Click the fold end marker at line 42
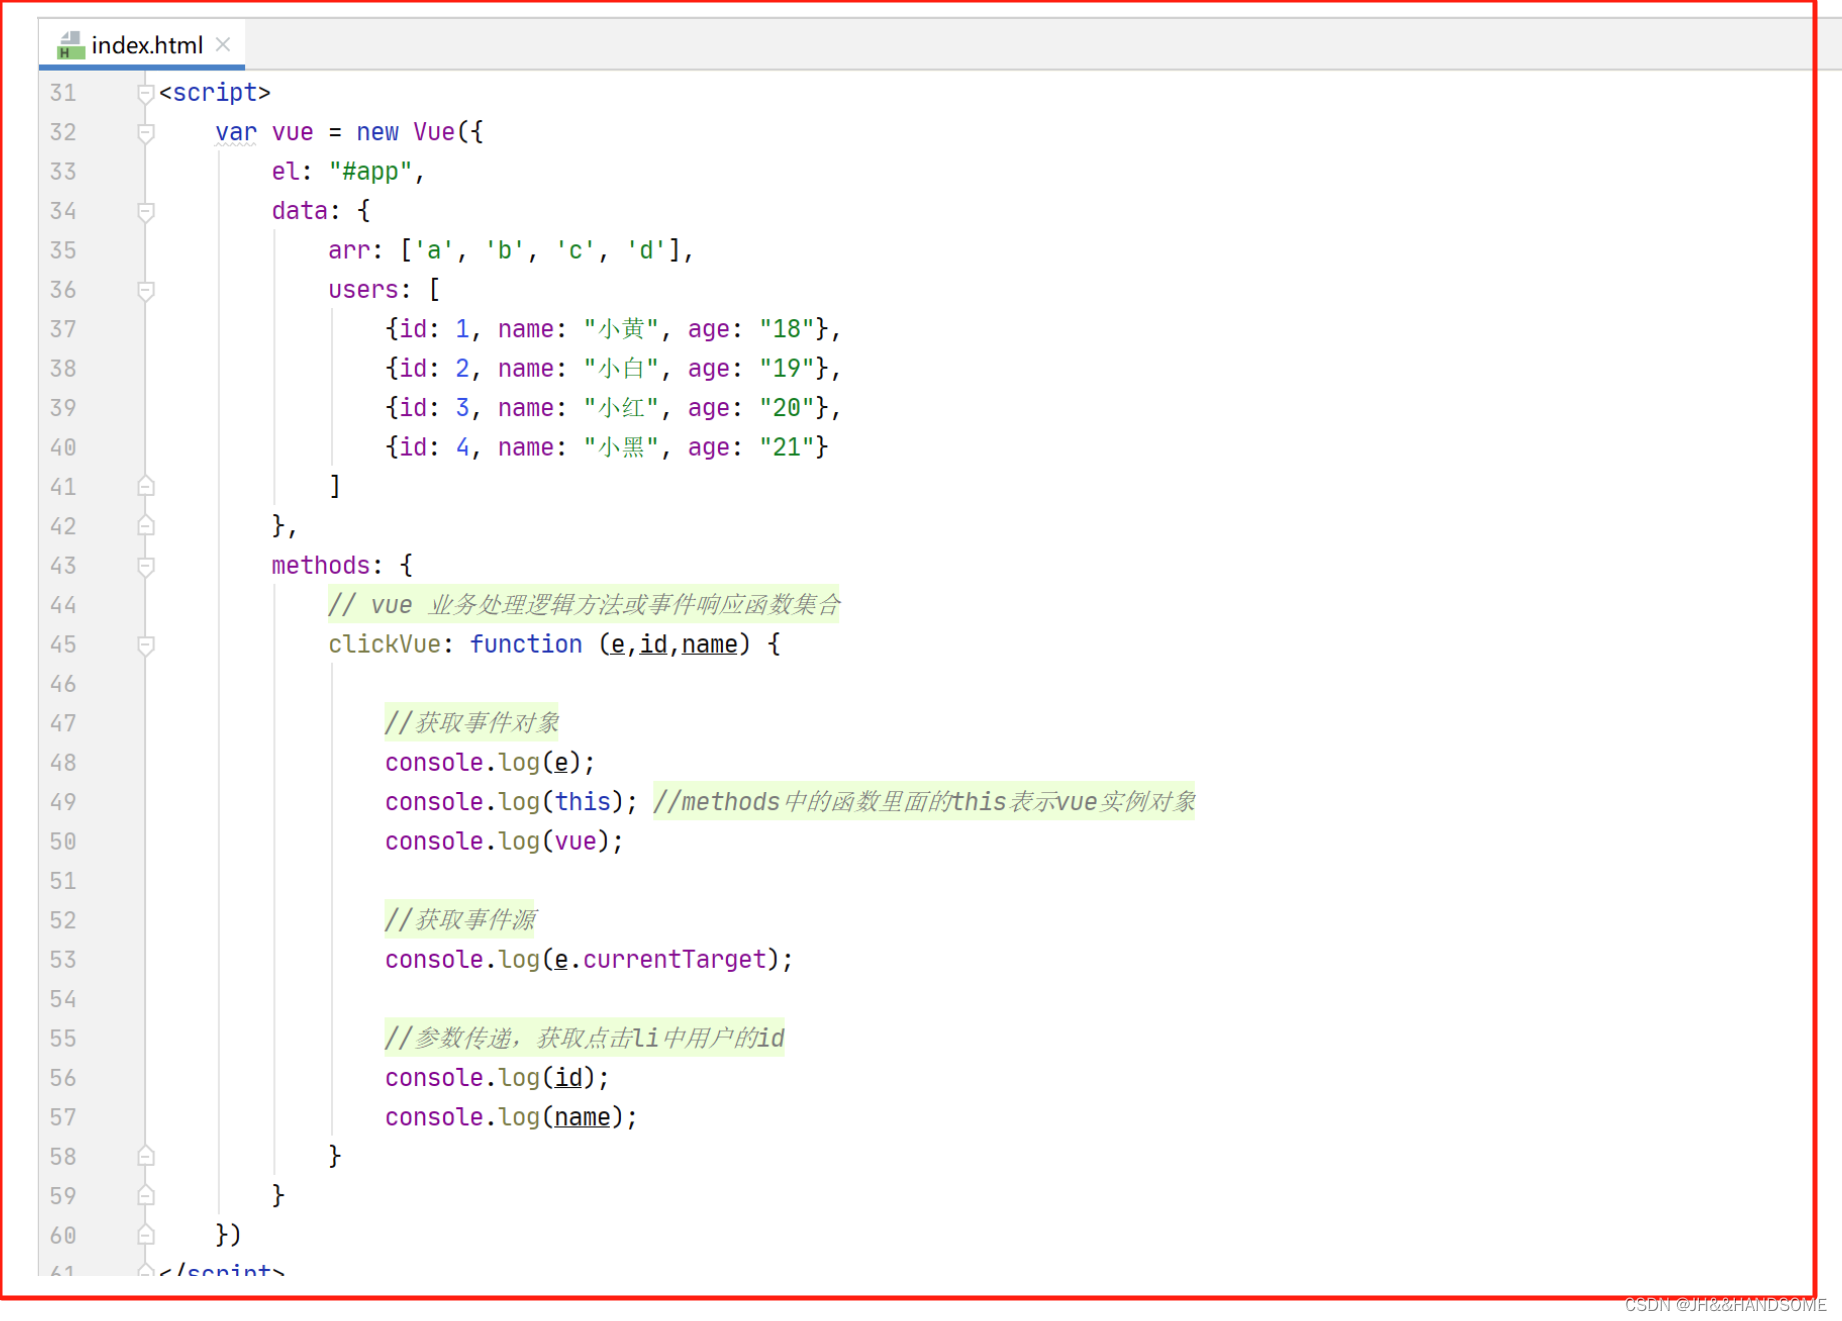 click(146, 526)
